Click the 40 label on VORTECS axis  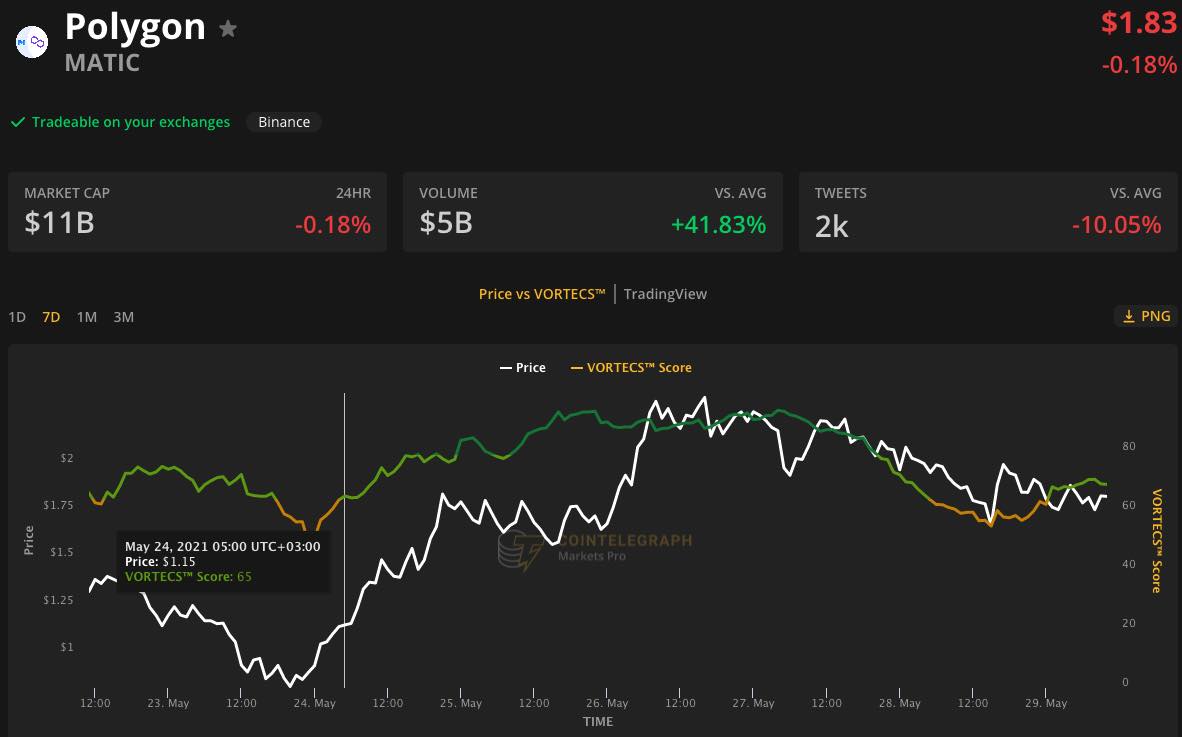[x=1128, y=564]
